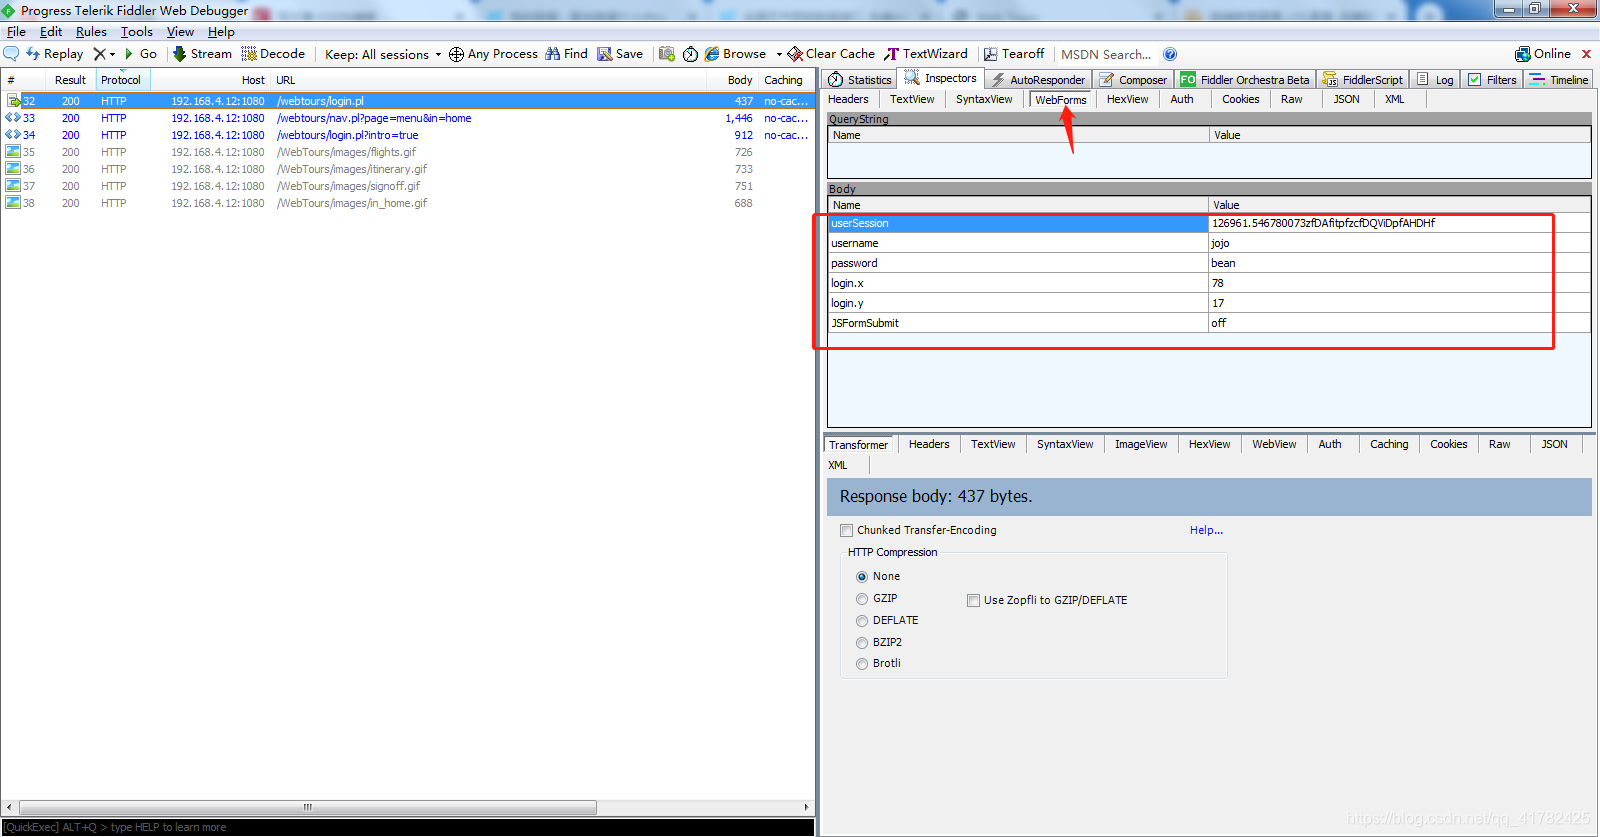Open the View menu

coord(180,32)
